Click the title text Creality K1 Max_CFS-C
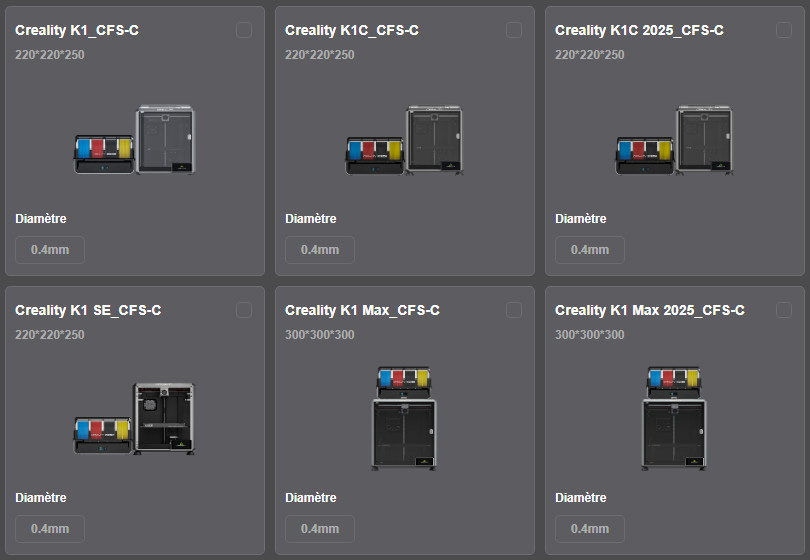This screenshot has width=810, height=560. click(x=363, y=310)
